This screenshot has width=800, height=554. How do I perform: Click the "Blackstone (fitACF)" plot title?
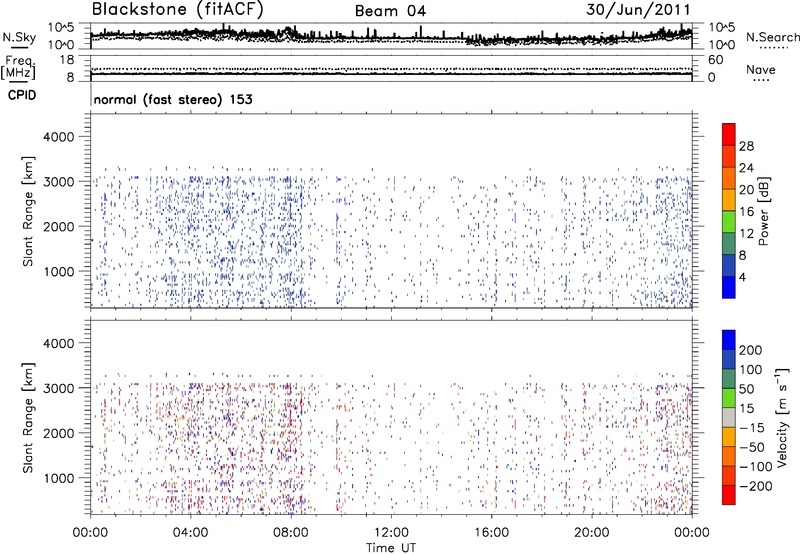click(x=177, y=10)
